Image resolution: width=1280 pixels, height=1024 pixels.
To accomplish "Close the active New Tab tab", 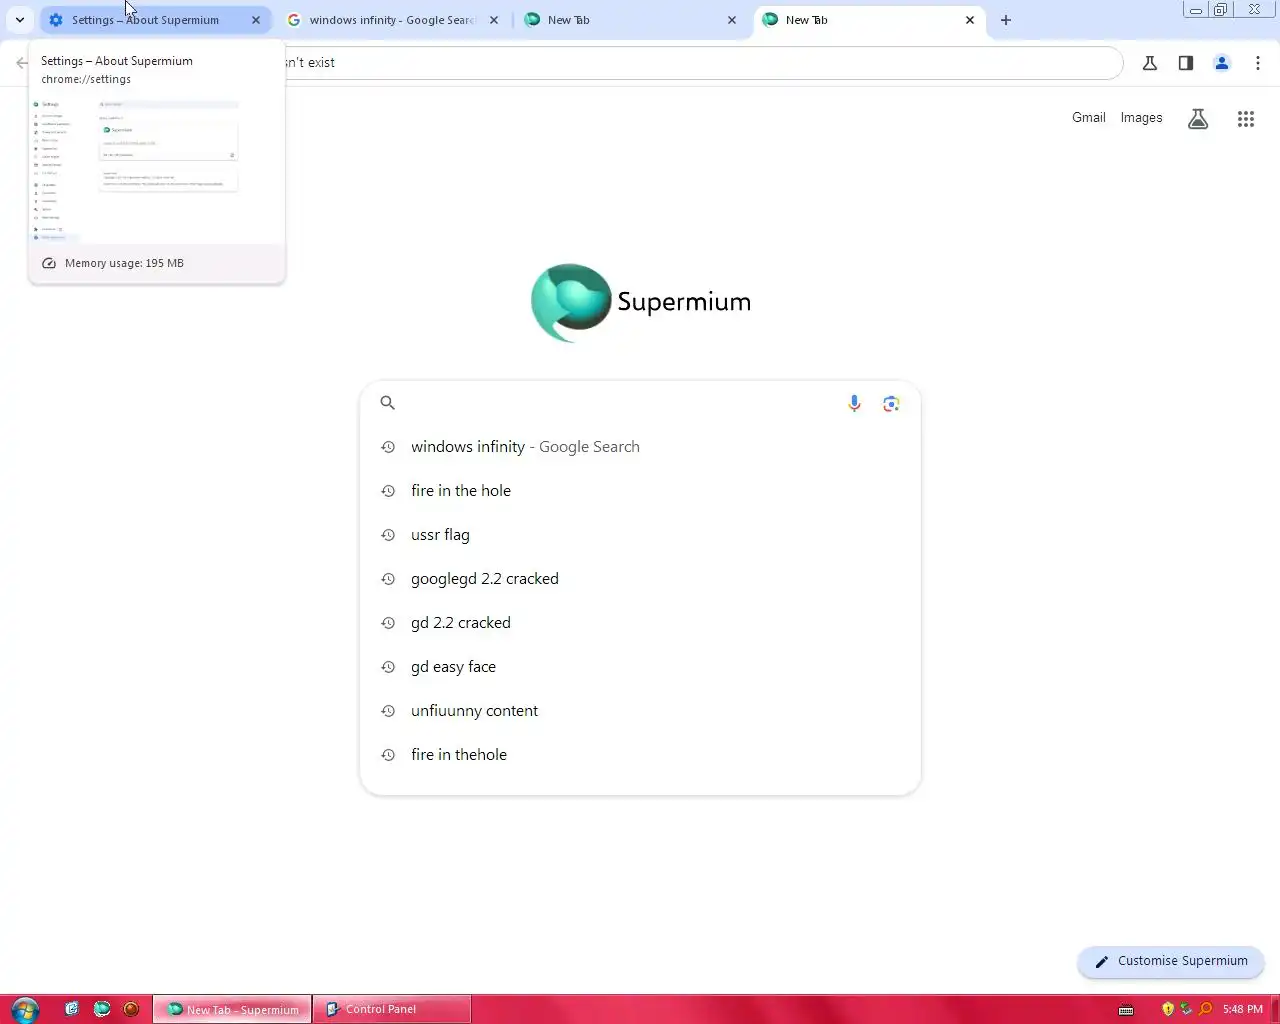I will [x=970, y=20].
